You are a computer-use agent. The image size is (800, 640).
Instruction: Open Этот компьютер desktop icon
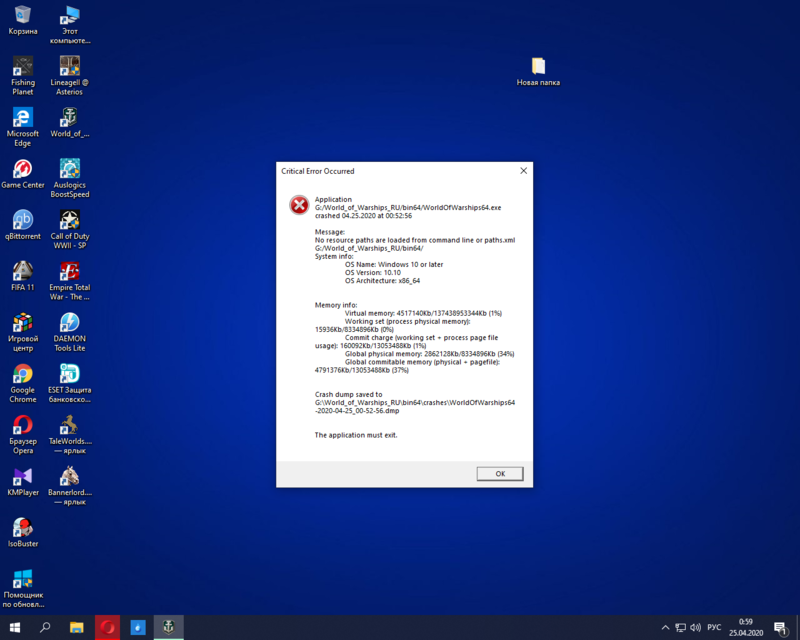70,24
